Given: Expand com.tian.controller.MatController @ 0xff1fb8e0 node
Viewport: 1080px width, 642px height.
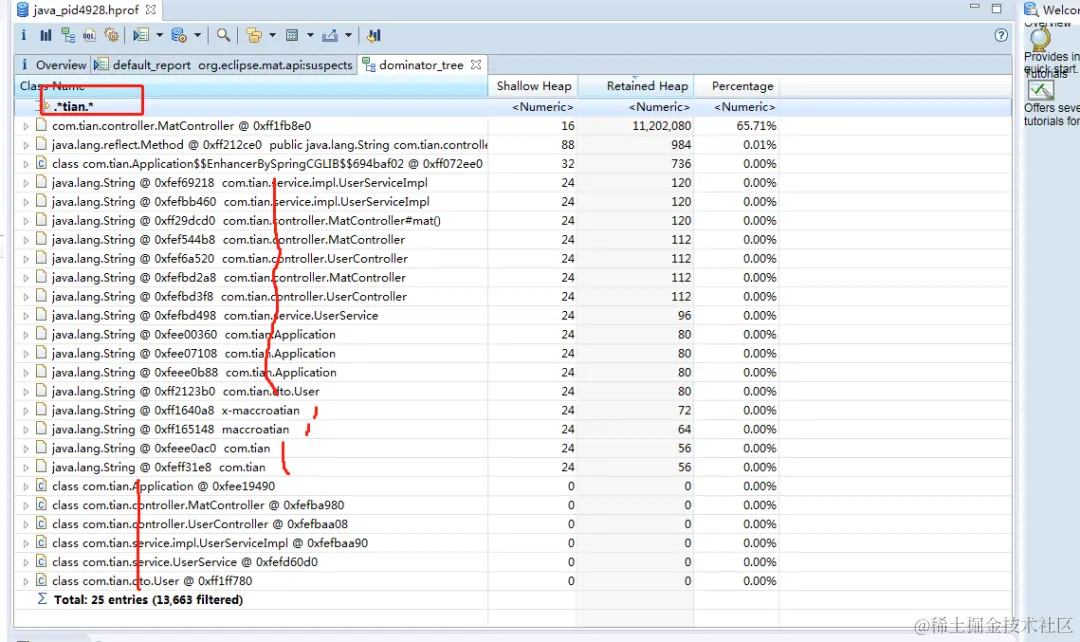Looking at the screenshot, I should point(26,126).
